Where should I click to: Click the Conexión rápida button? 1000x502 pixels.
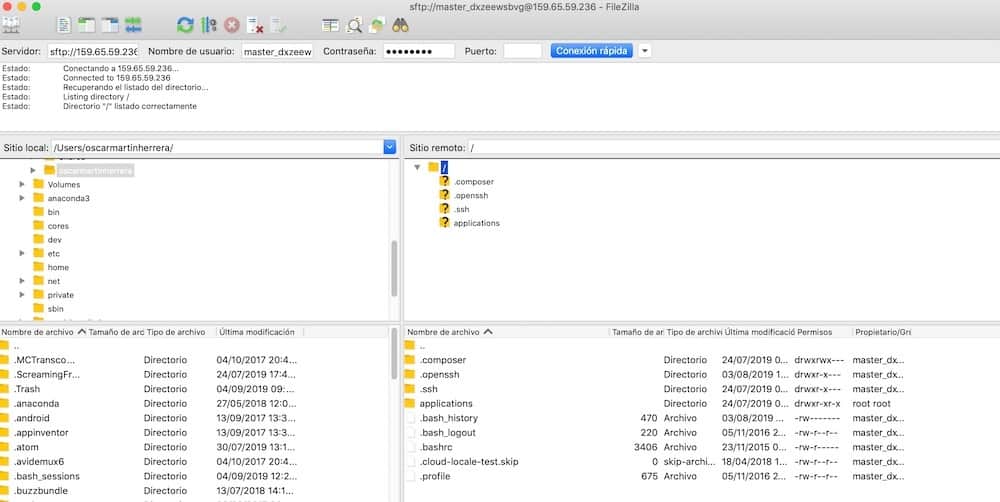click(x=591, y=51)
